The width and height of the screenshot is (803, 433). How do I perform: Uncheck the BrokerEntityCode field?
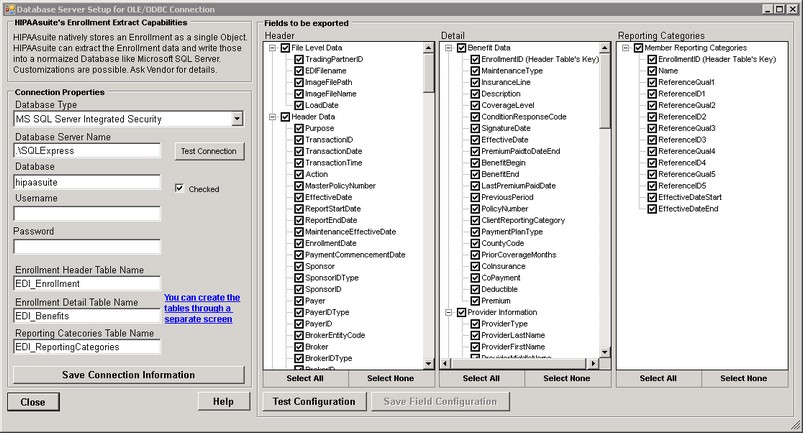[299, 335]
